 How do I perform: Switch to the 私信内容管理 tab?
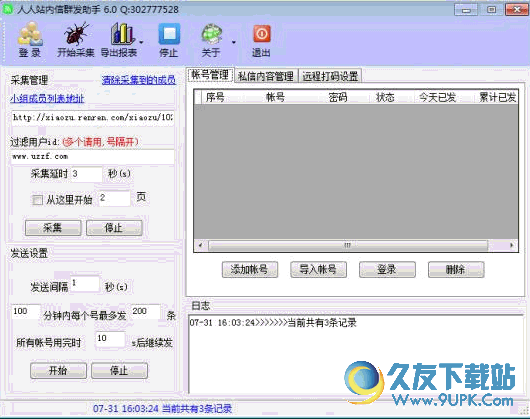click(x=266, y=76)
